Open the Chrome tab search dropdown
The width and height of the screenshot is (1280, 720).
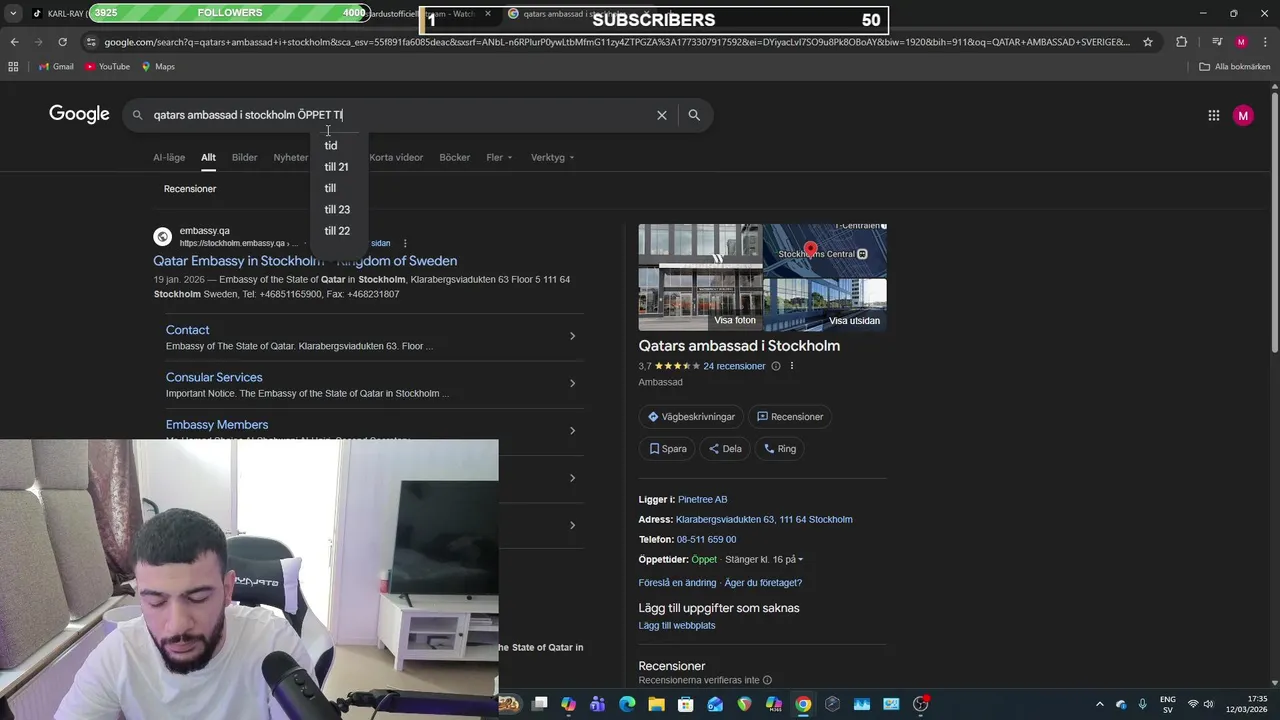pyautogui.click(x=13, y=13)
